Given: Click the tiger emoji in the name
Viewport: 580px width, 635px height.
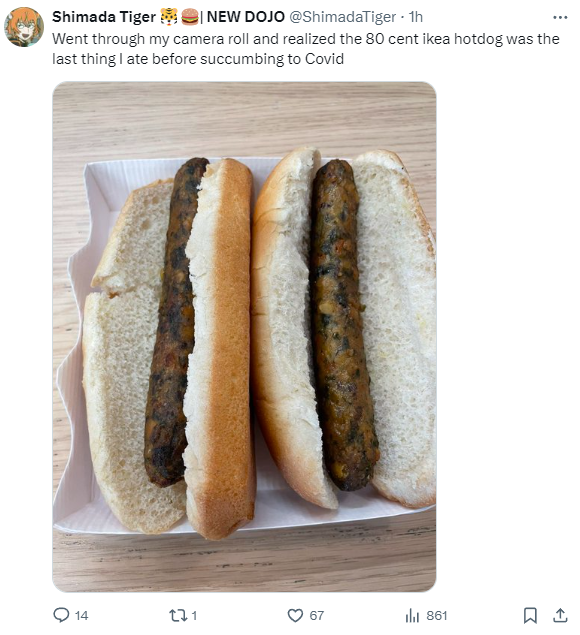Looking at the screenshot, I should point(169,17).
